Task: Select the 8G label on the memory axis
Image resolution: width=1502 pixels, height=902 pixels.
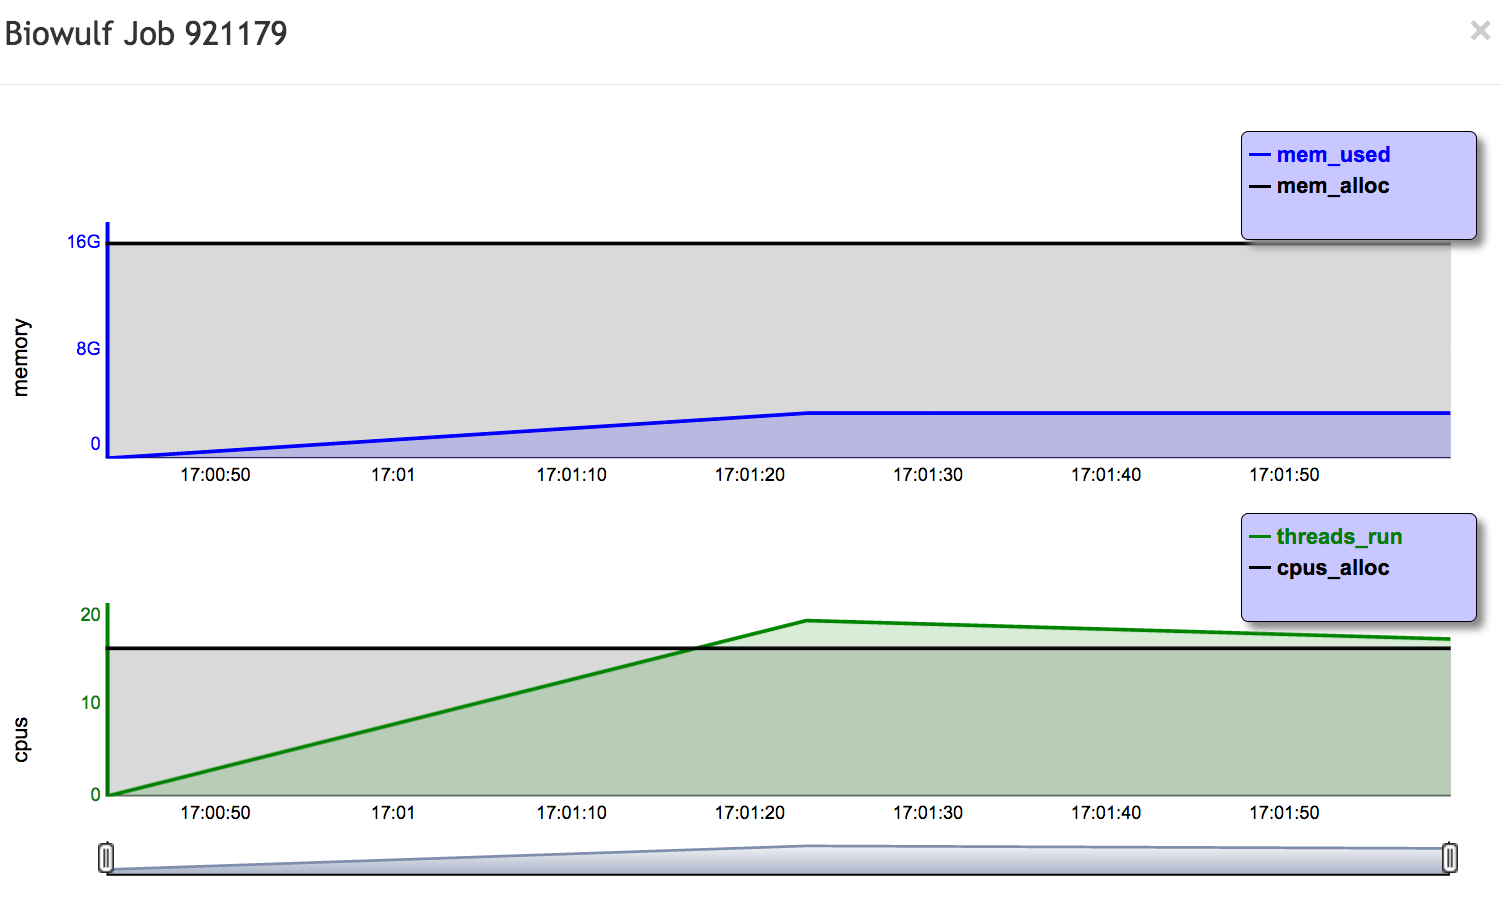Action: point(88,349)
